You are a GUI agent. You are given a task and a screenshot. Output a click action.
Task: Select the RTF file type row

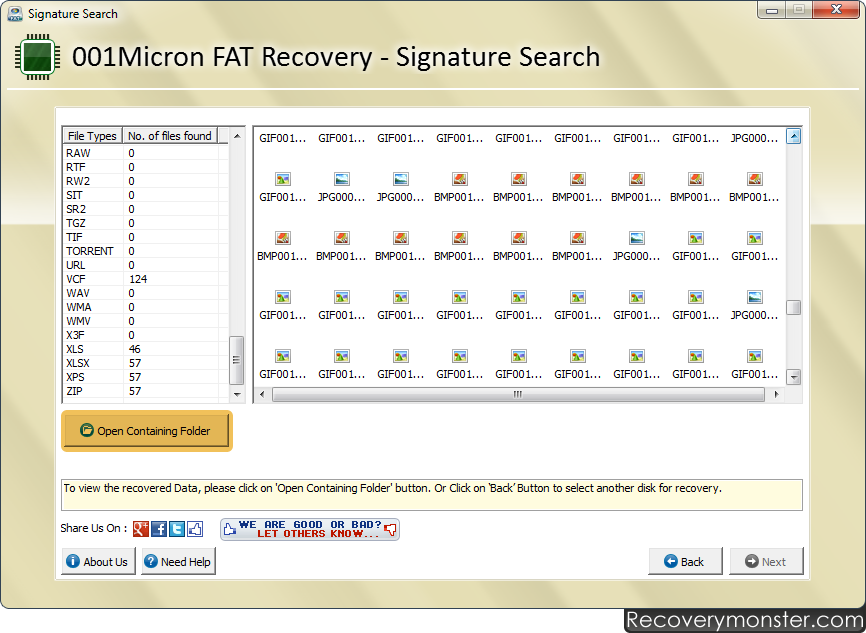pyautogui.click(x=145, y=167)
